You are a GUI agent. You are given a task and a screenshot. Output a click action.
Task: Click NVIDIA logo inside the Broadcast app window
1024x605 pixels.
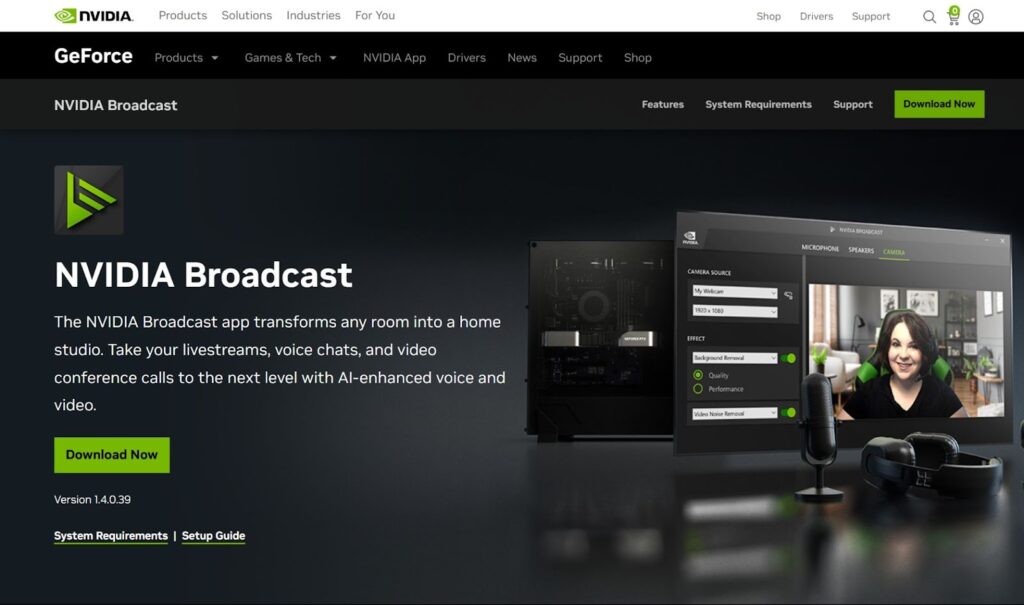click(x=691, y=239)
